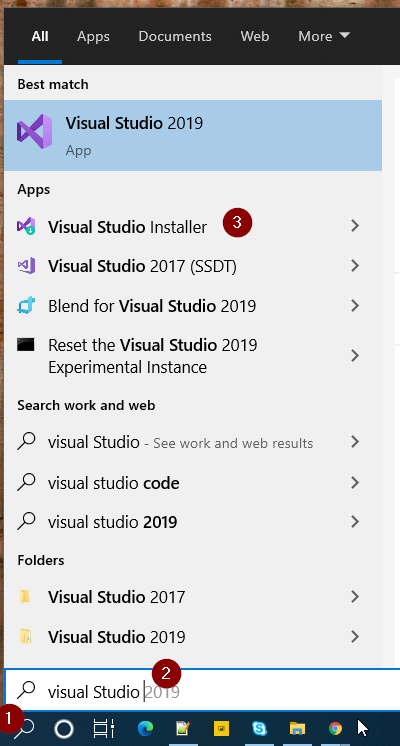Launch Google Chrome from the taskbar
Image resolution: width=400 pixels, height=746 pixels.
click(x=335, y=728)
